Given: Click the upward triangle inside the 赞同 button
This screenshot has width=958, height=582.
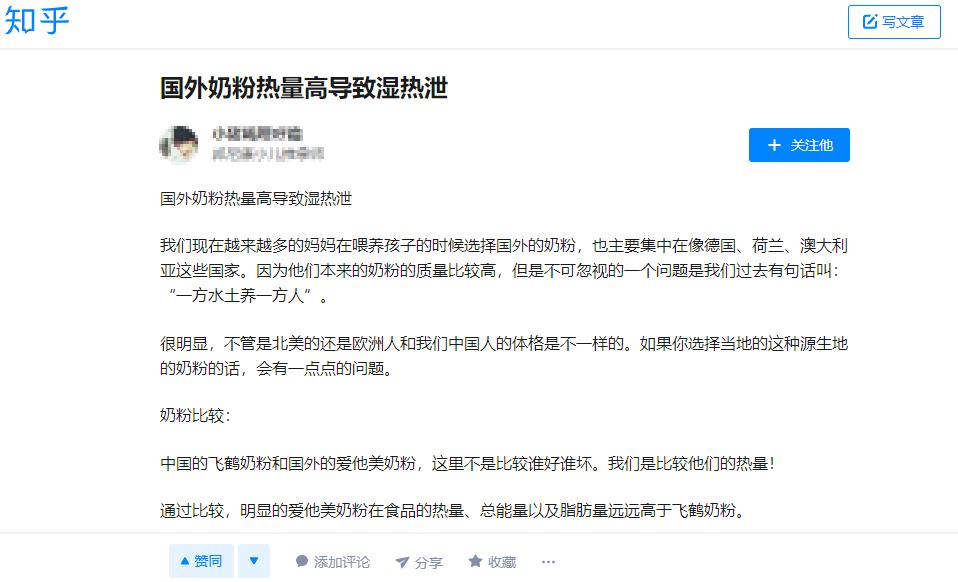Looking at the screenshot, I should [187, 561].
